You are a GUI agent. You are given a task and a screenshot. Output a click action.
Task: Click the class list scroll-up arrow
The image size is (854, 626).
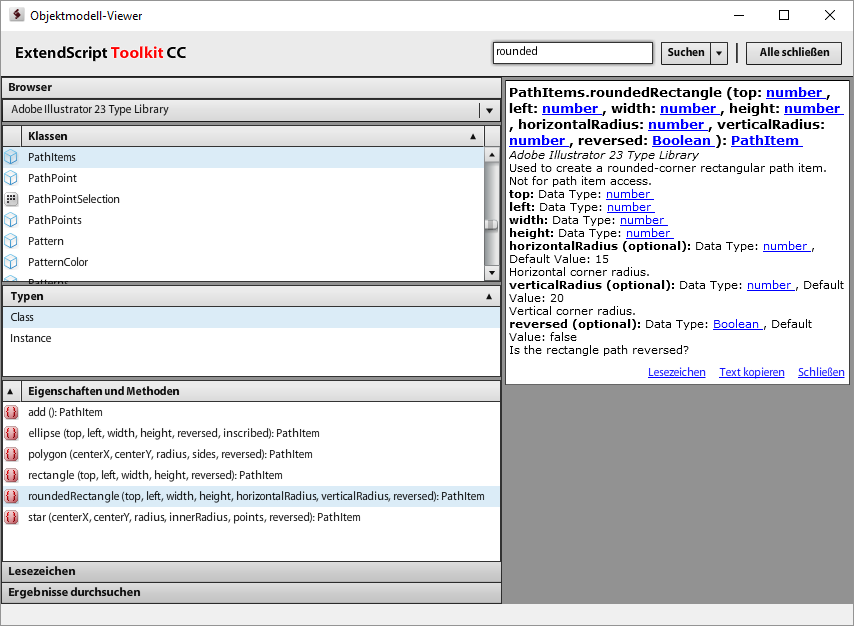[492, 155]
